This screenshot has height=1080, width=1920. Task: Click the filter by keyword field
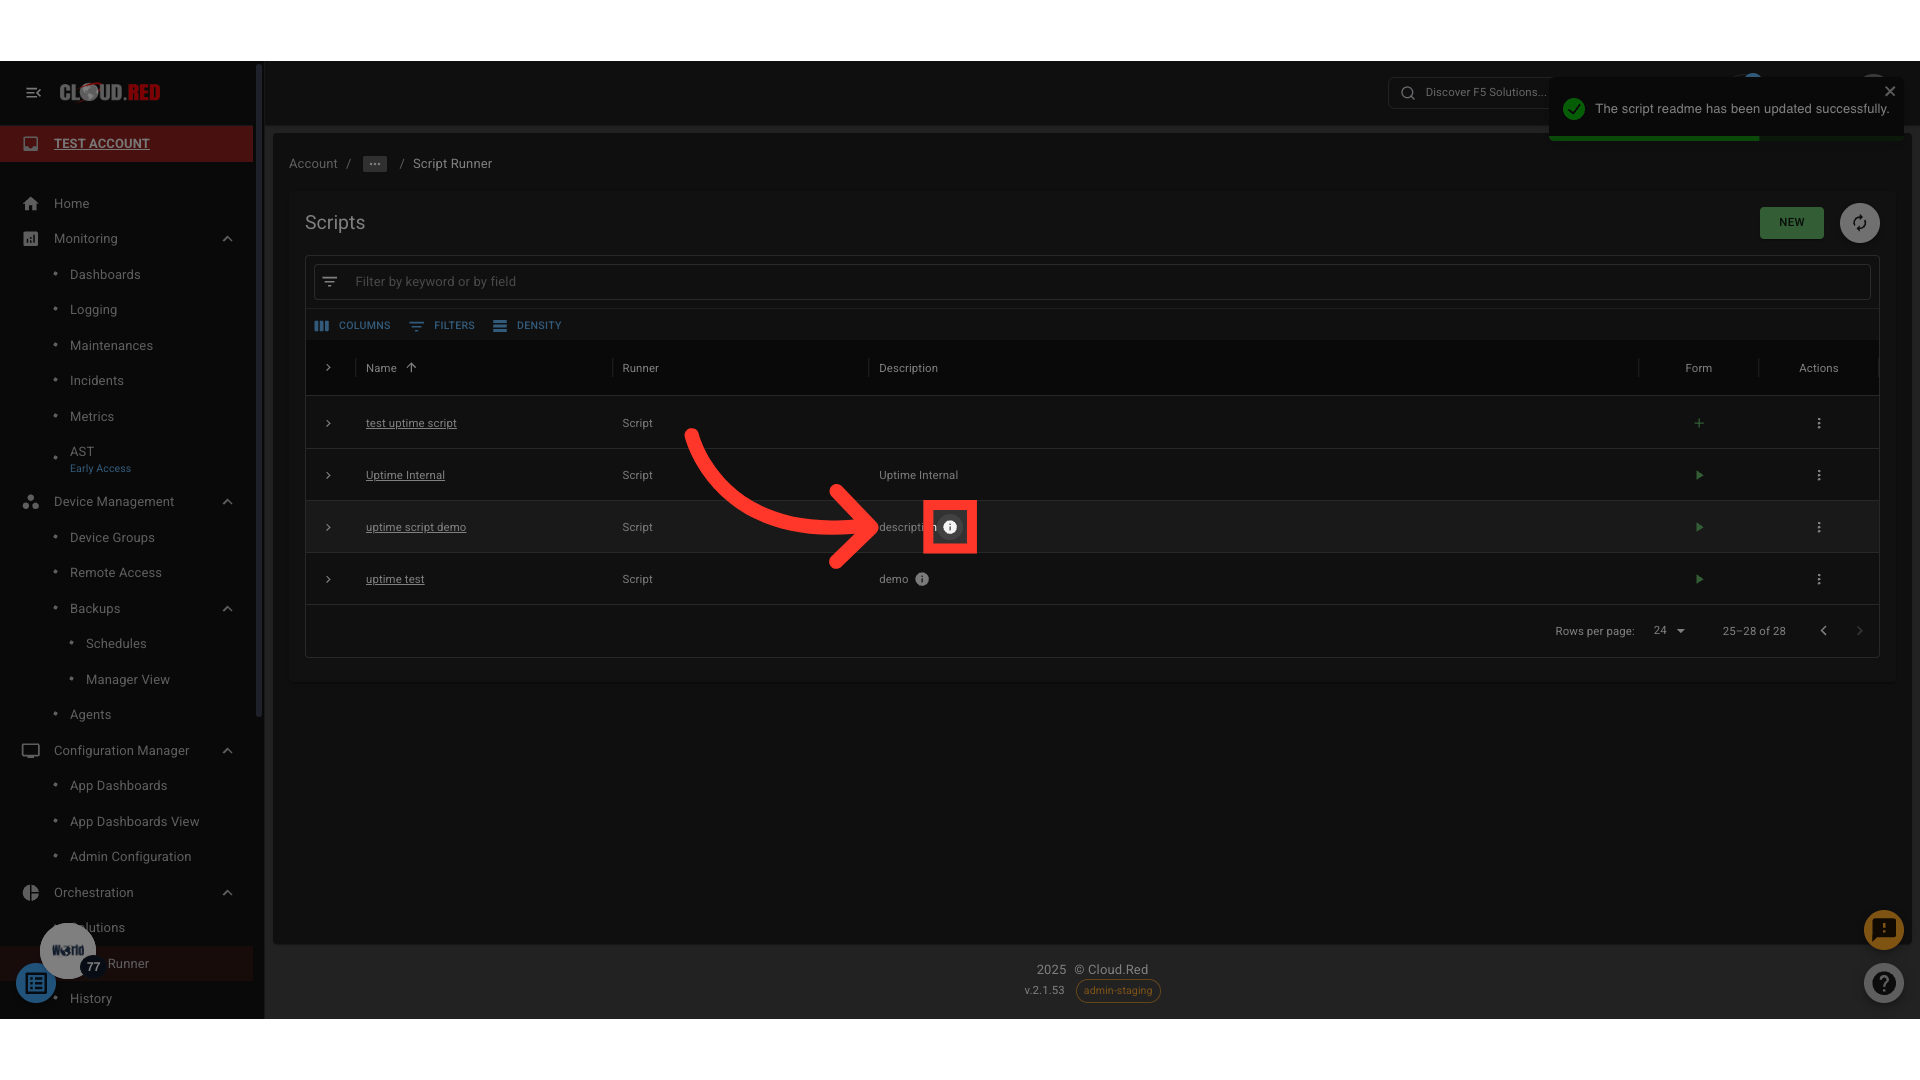click(1090, 282)
